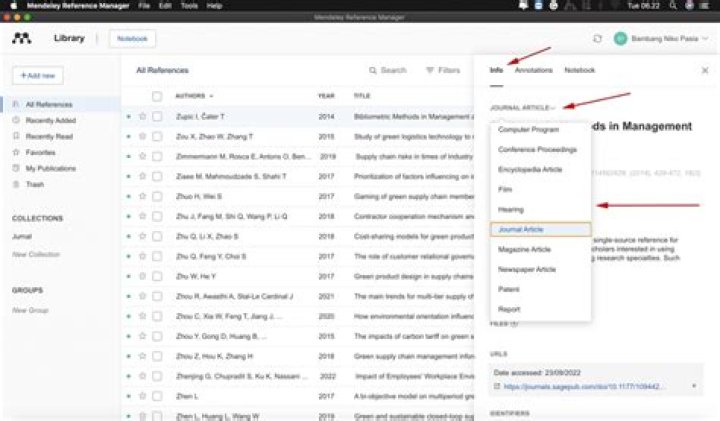Check the Zhu Q, Feng Y row checkbox
This screenshot has width=720, height=421.
tap(157, 256)
